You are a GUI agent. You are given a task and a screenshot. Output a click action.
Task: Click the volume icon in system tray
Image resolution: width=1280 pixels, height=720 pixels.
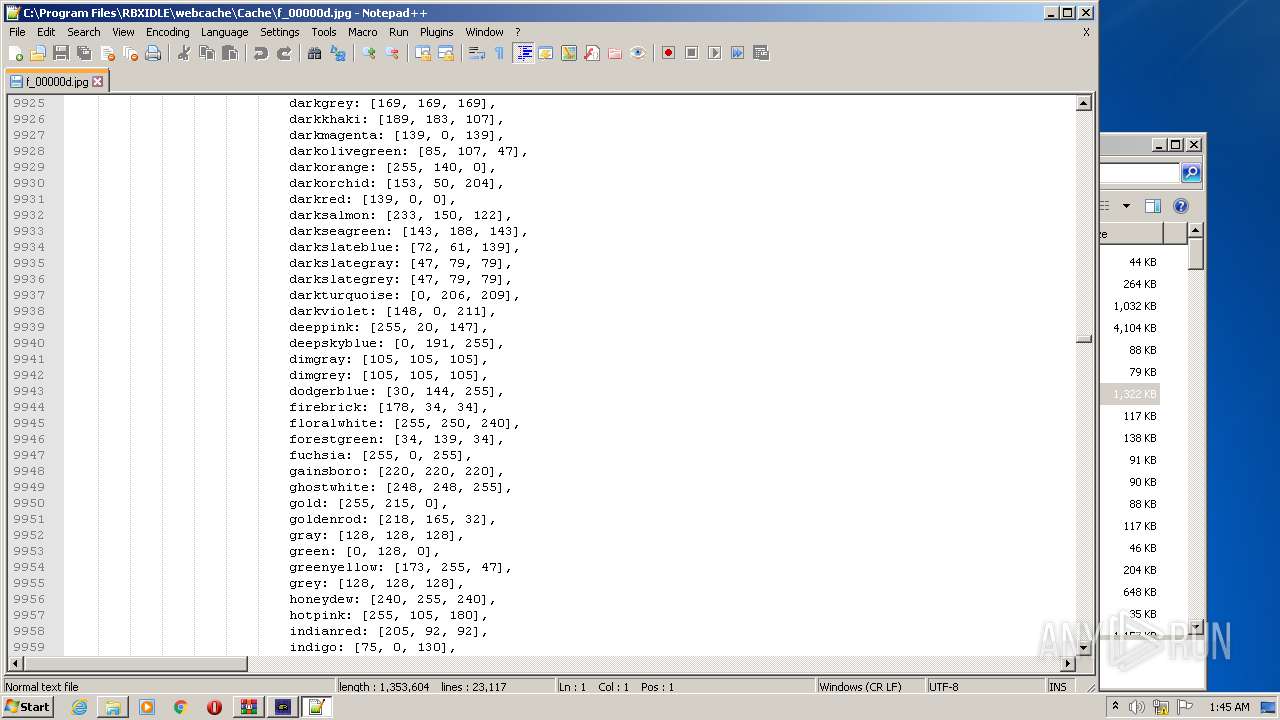point(1137,707)
